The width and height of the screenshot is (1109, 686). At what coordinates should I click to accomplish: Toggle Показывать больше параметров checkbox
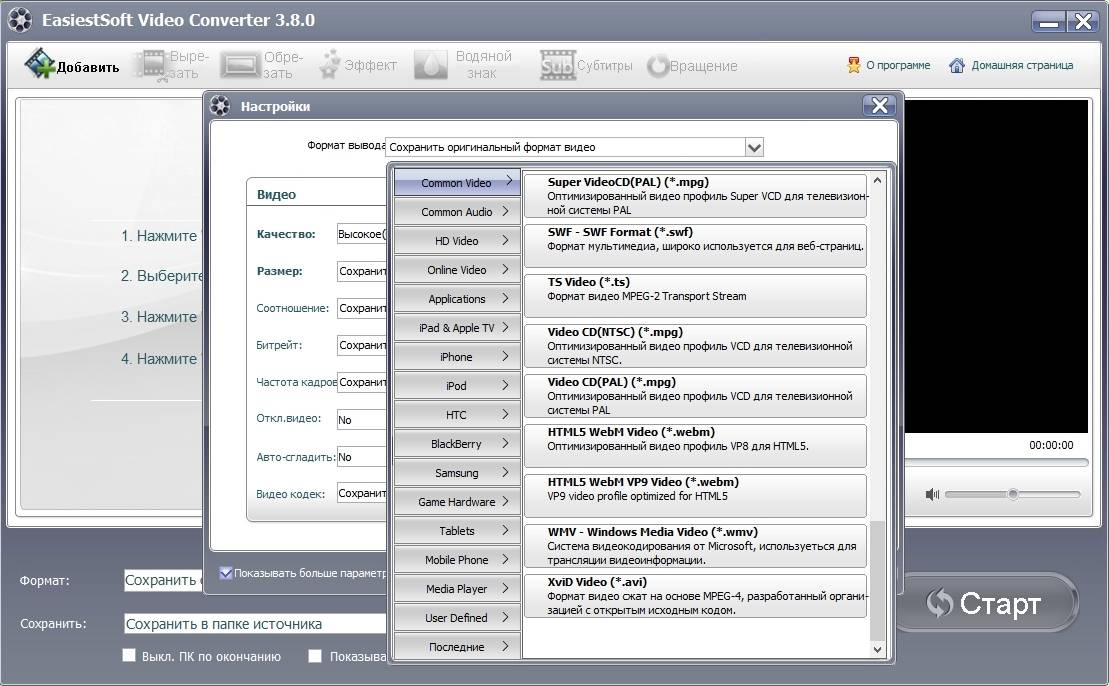(226, 573)
